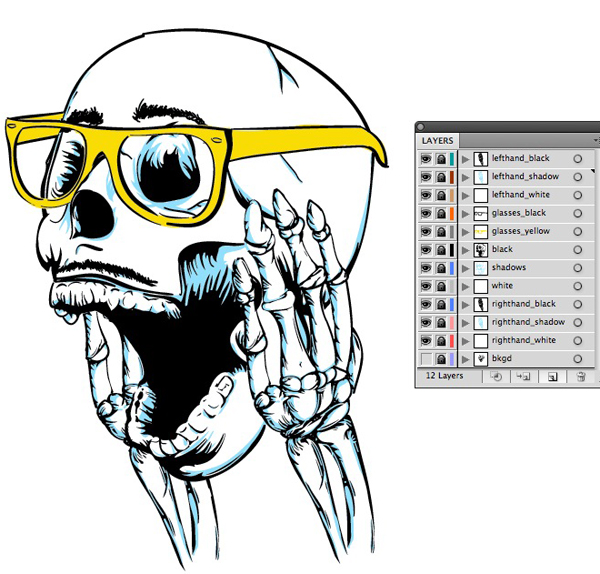
Task: Click the black layer thumbnail
Action: coord(481,250)
